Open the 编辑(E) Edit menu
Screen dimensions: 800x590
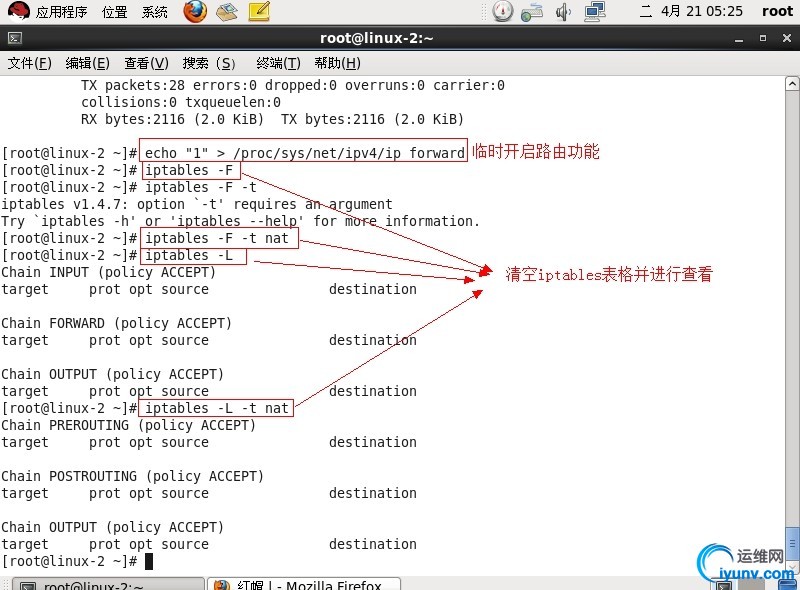coord(87,63)
